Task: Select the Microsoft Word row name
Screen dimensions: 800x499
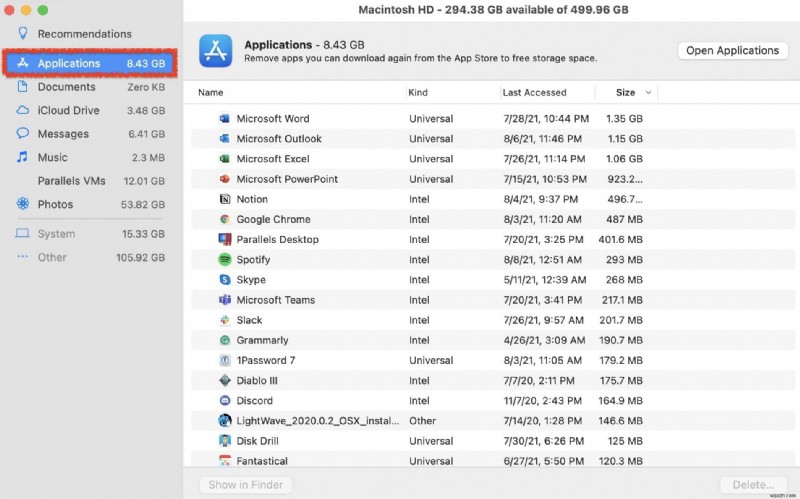Action: click(x=273, y=118)
